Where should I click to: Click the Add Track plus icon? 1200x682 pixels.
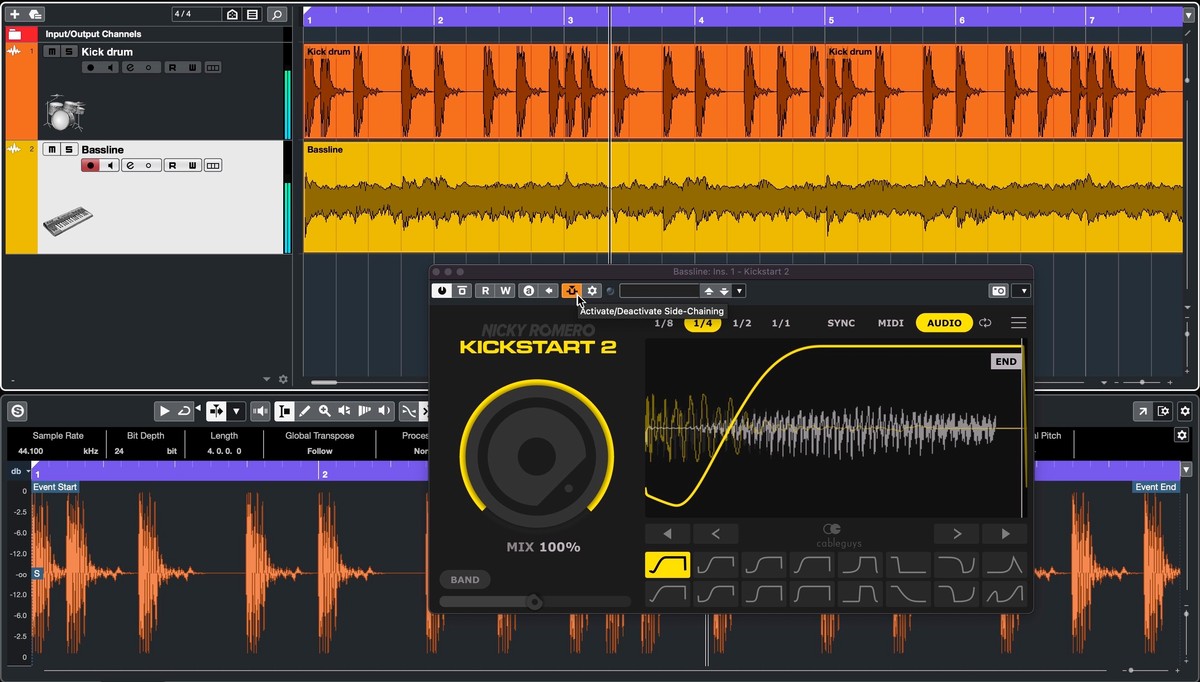(x=15, y=14)
